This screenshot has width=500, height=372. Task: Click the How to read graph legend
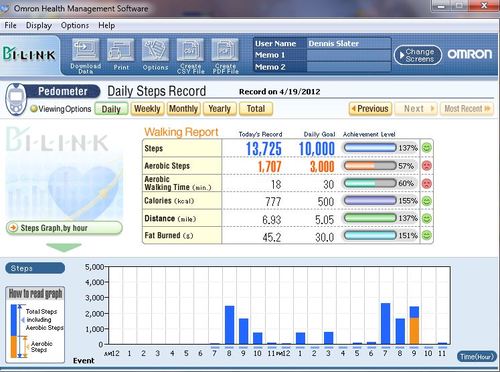pyautogui.click(x=35, y=324)
